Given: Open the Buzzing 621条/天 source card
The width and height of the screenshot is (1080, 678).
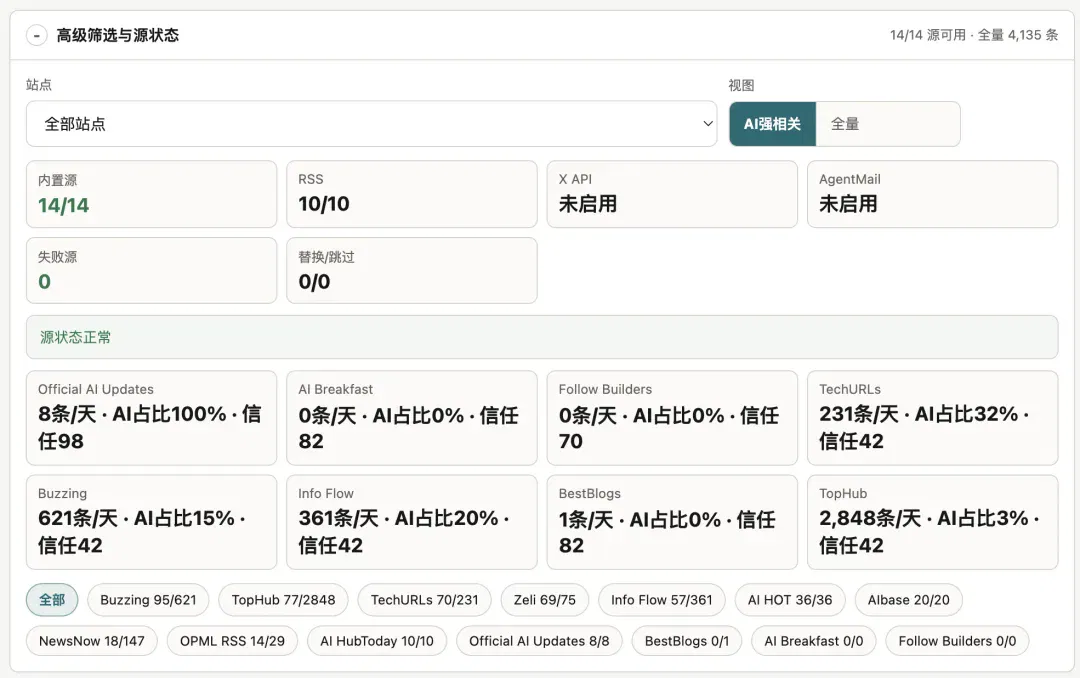Looking at the screenshot, I should click(x=152, y=522).
